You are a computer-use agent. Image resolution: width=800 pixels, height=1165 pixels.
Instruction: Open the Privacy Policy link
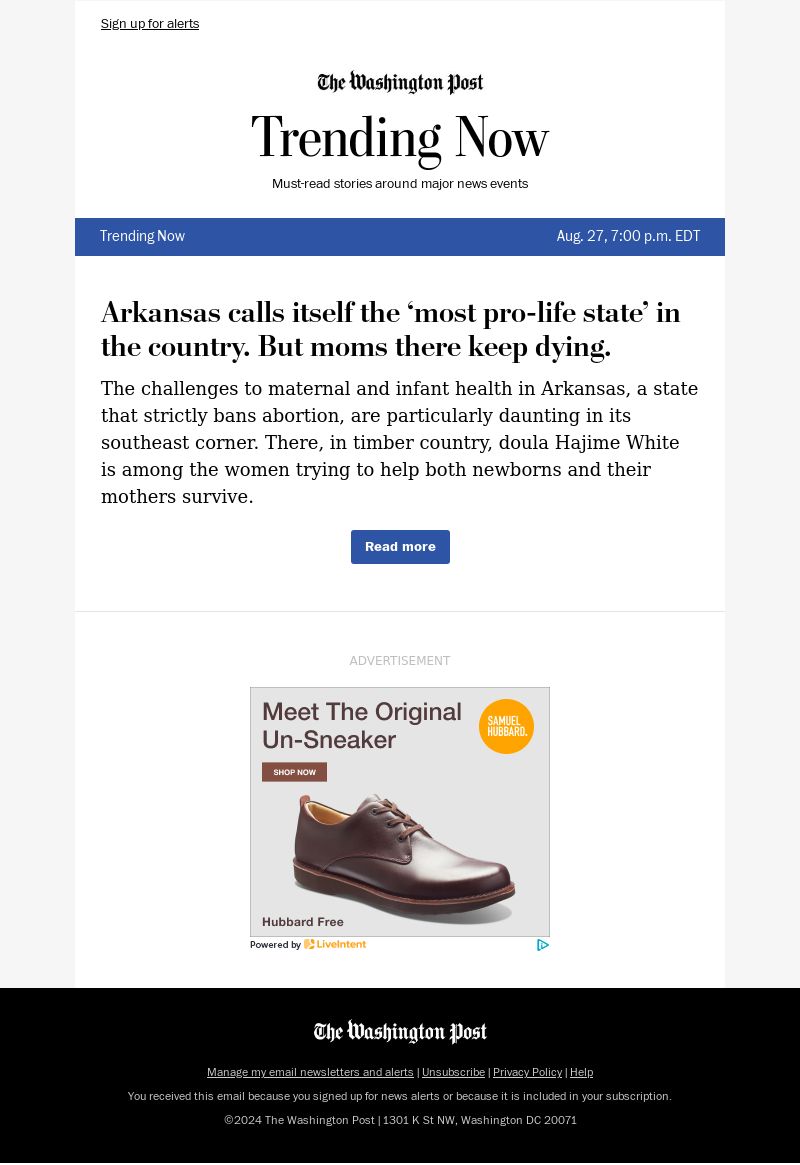point(527,1072)
